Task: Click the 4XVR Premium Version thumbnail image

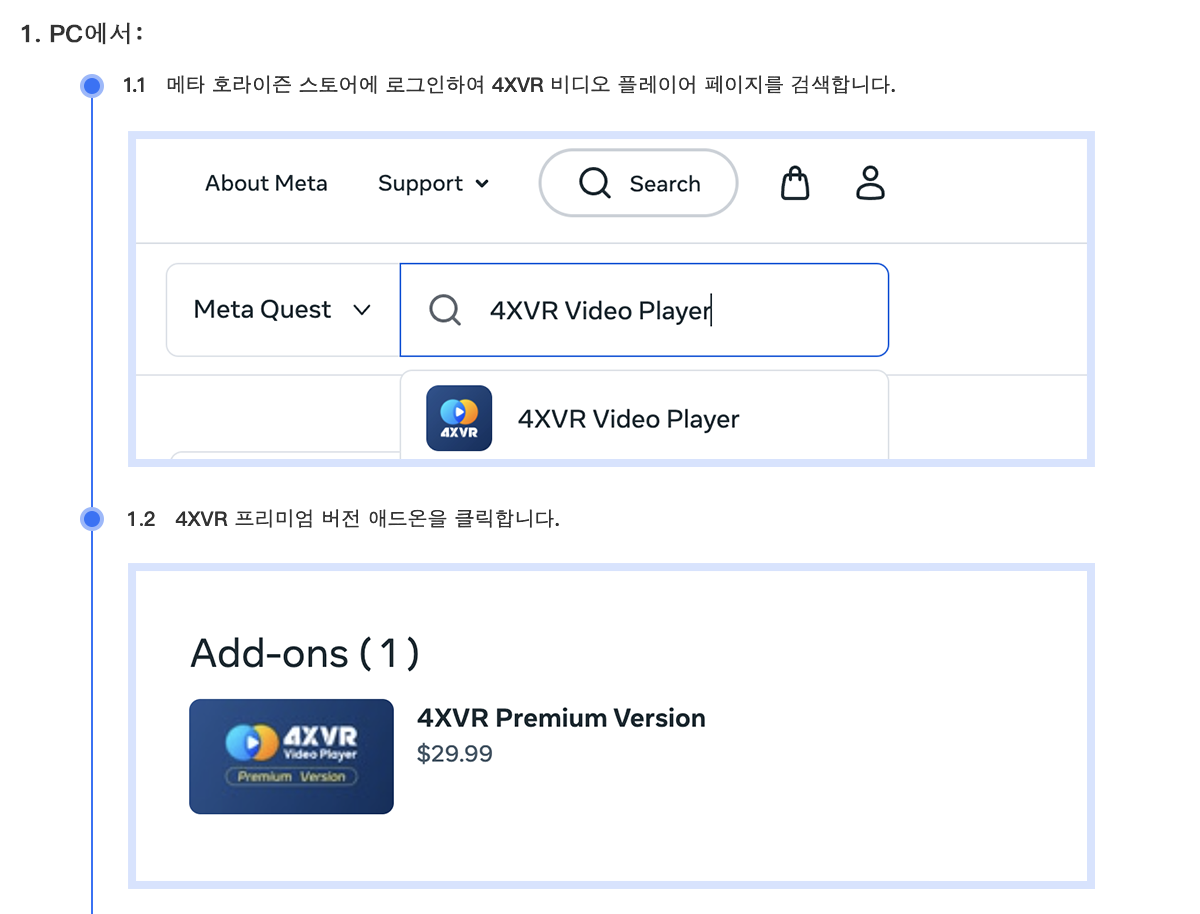Action: [x=291, y=756]
